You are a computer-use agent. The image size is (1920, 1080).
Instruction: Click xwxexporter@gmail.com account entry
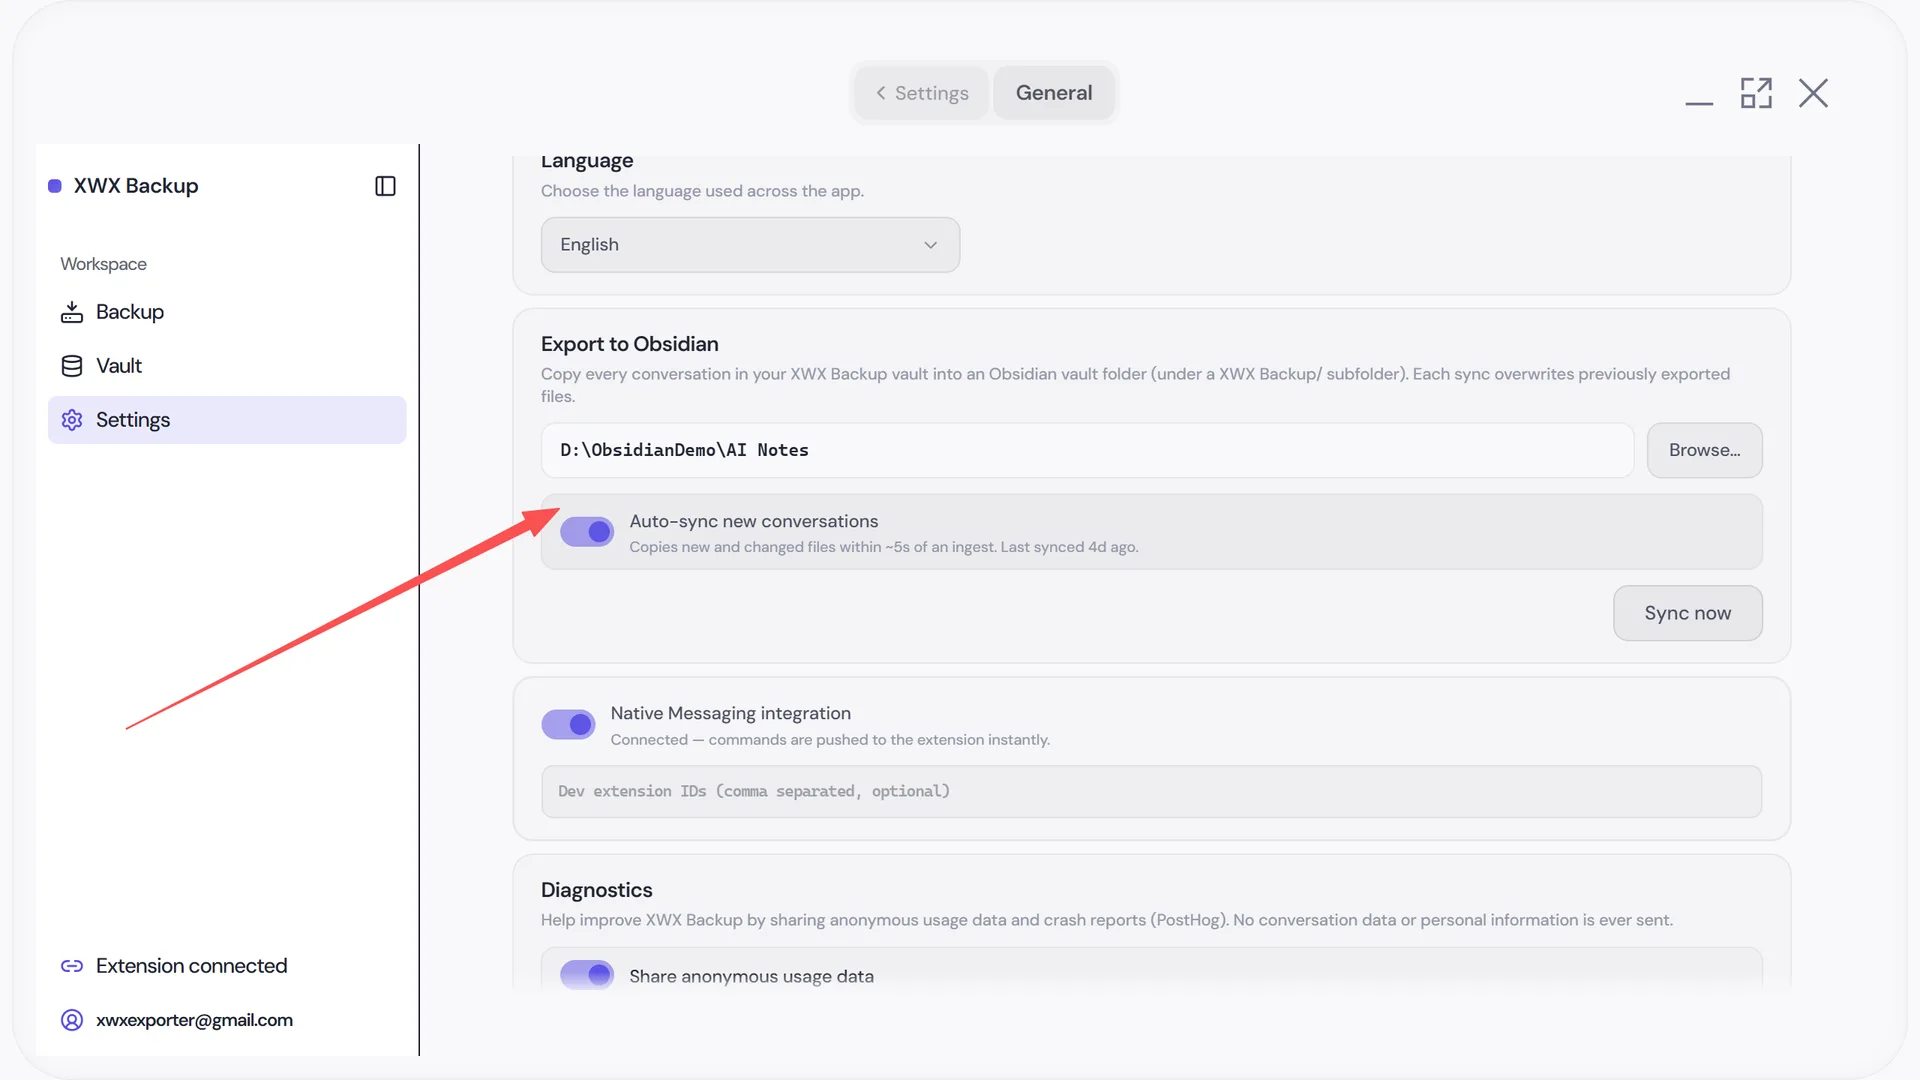tap(194, 1020)
